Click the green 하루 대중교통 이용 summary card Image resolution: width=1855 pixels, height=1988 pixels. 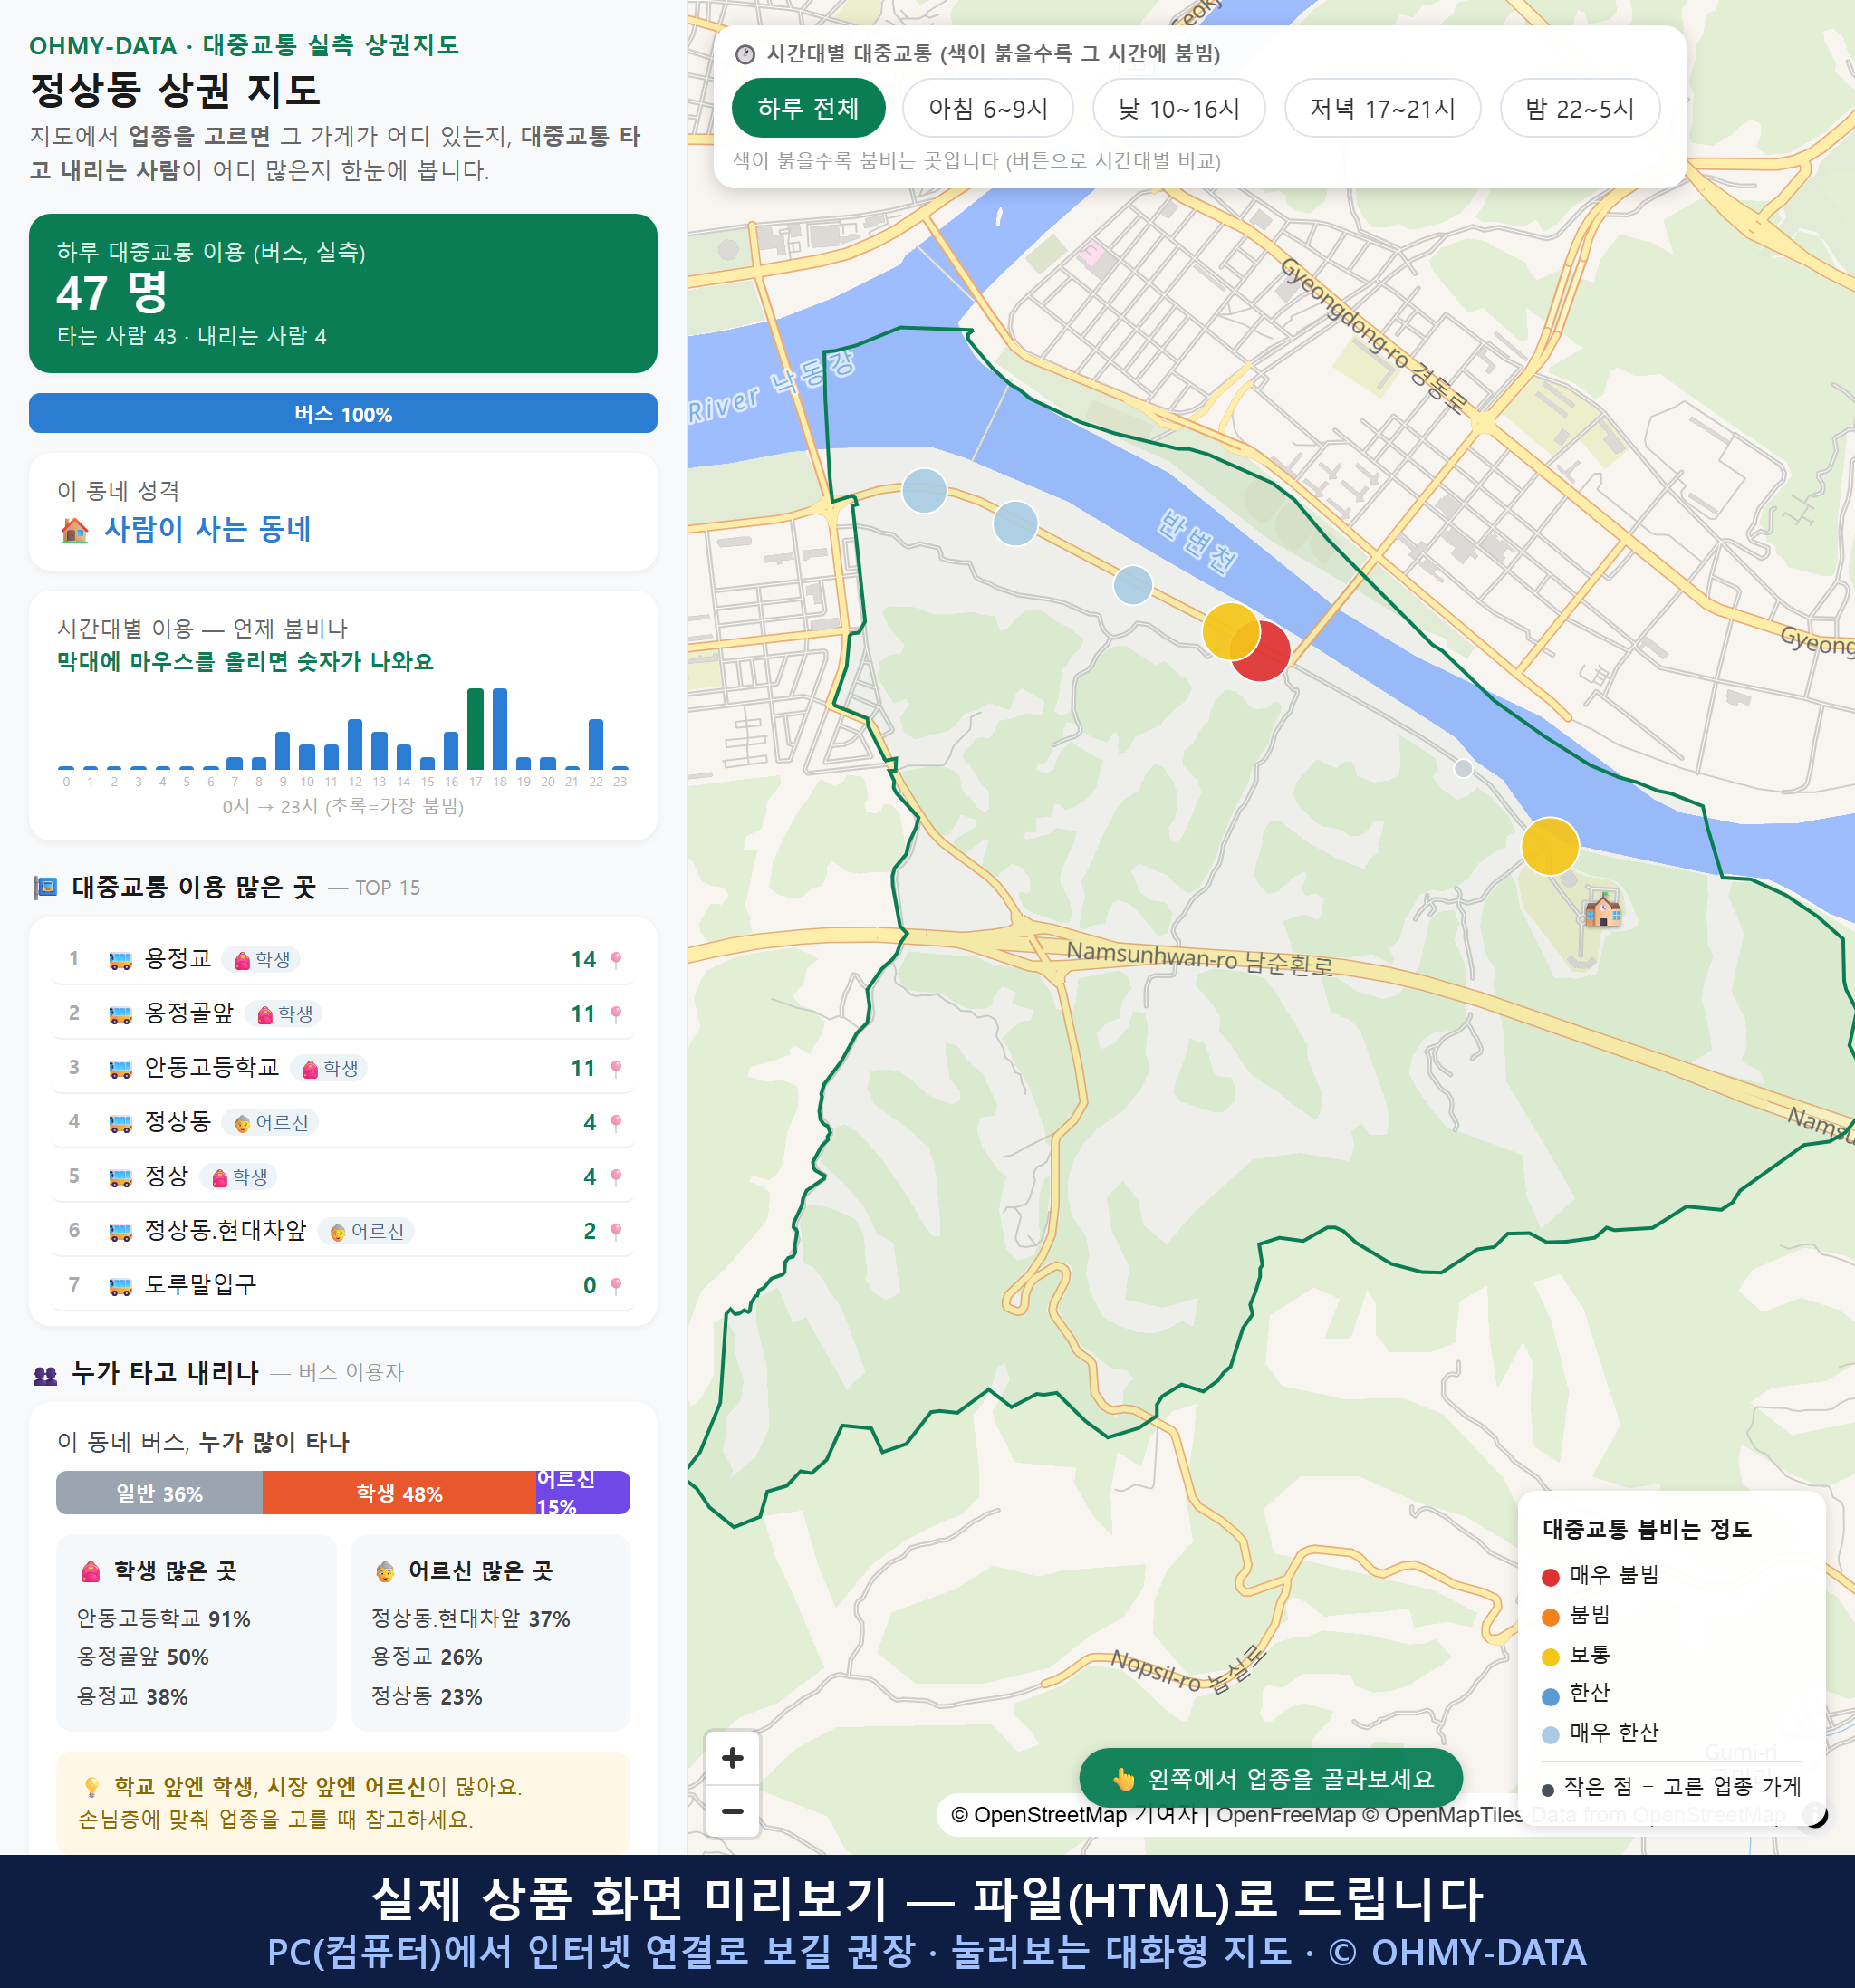point(343,293)
